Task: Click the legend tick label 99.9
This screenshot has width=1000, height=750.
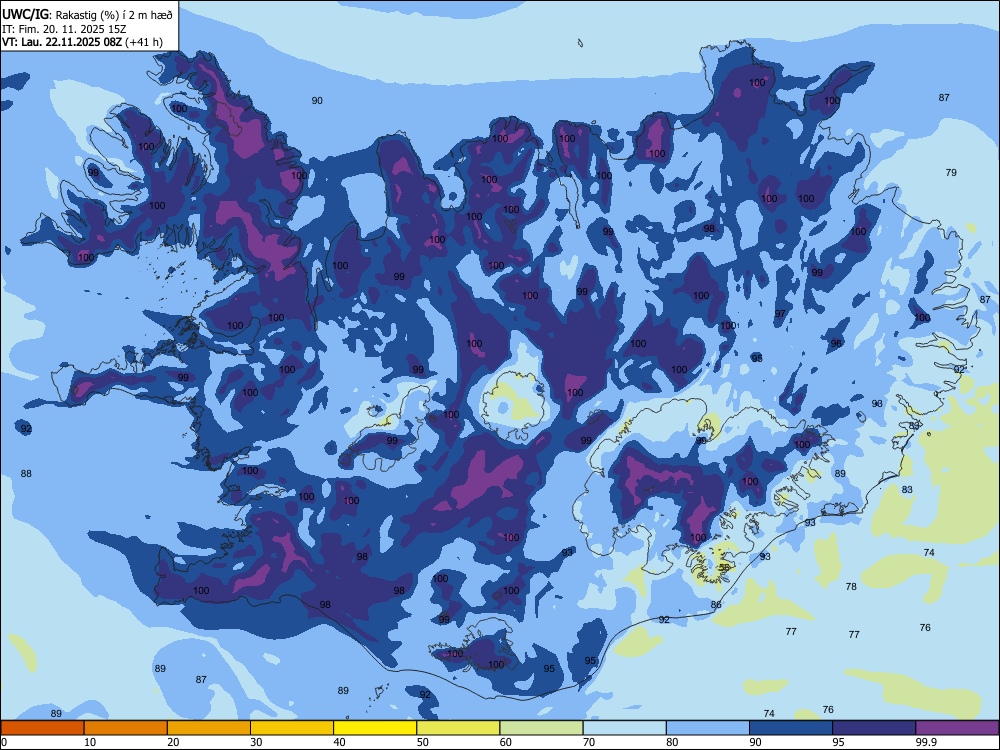Action: click(x=926, y=742)
